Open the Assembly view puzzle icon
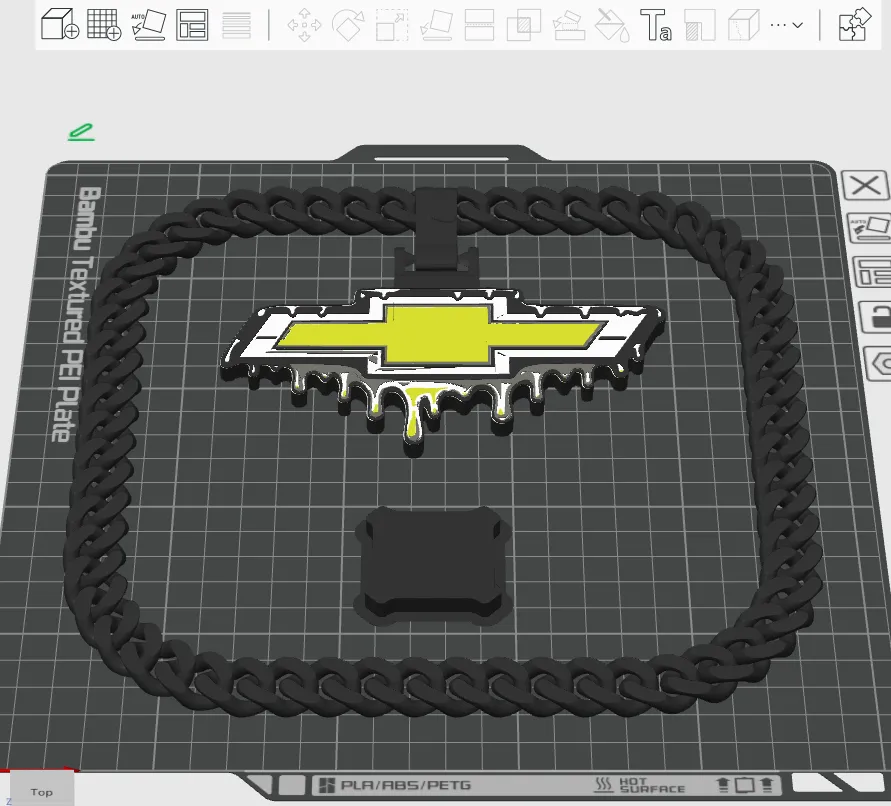891x806 pixels. coord(855,24)
